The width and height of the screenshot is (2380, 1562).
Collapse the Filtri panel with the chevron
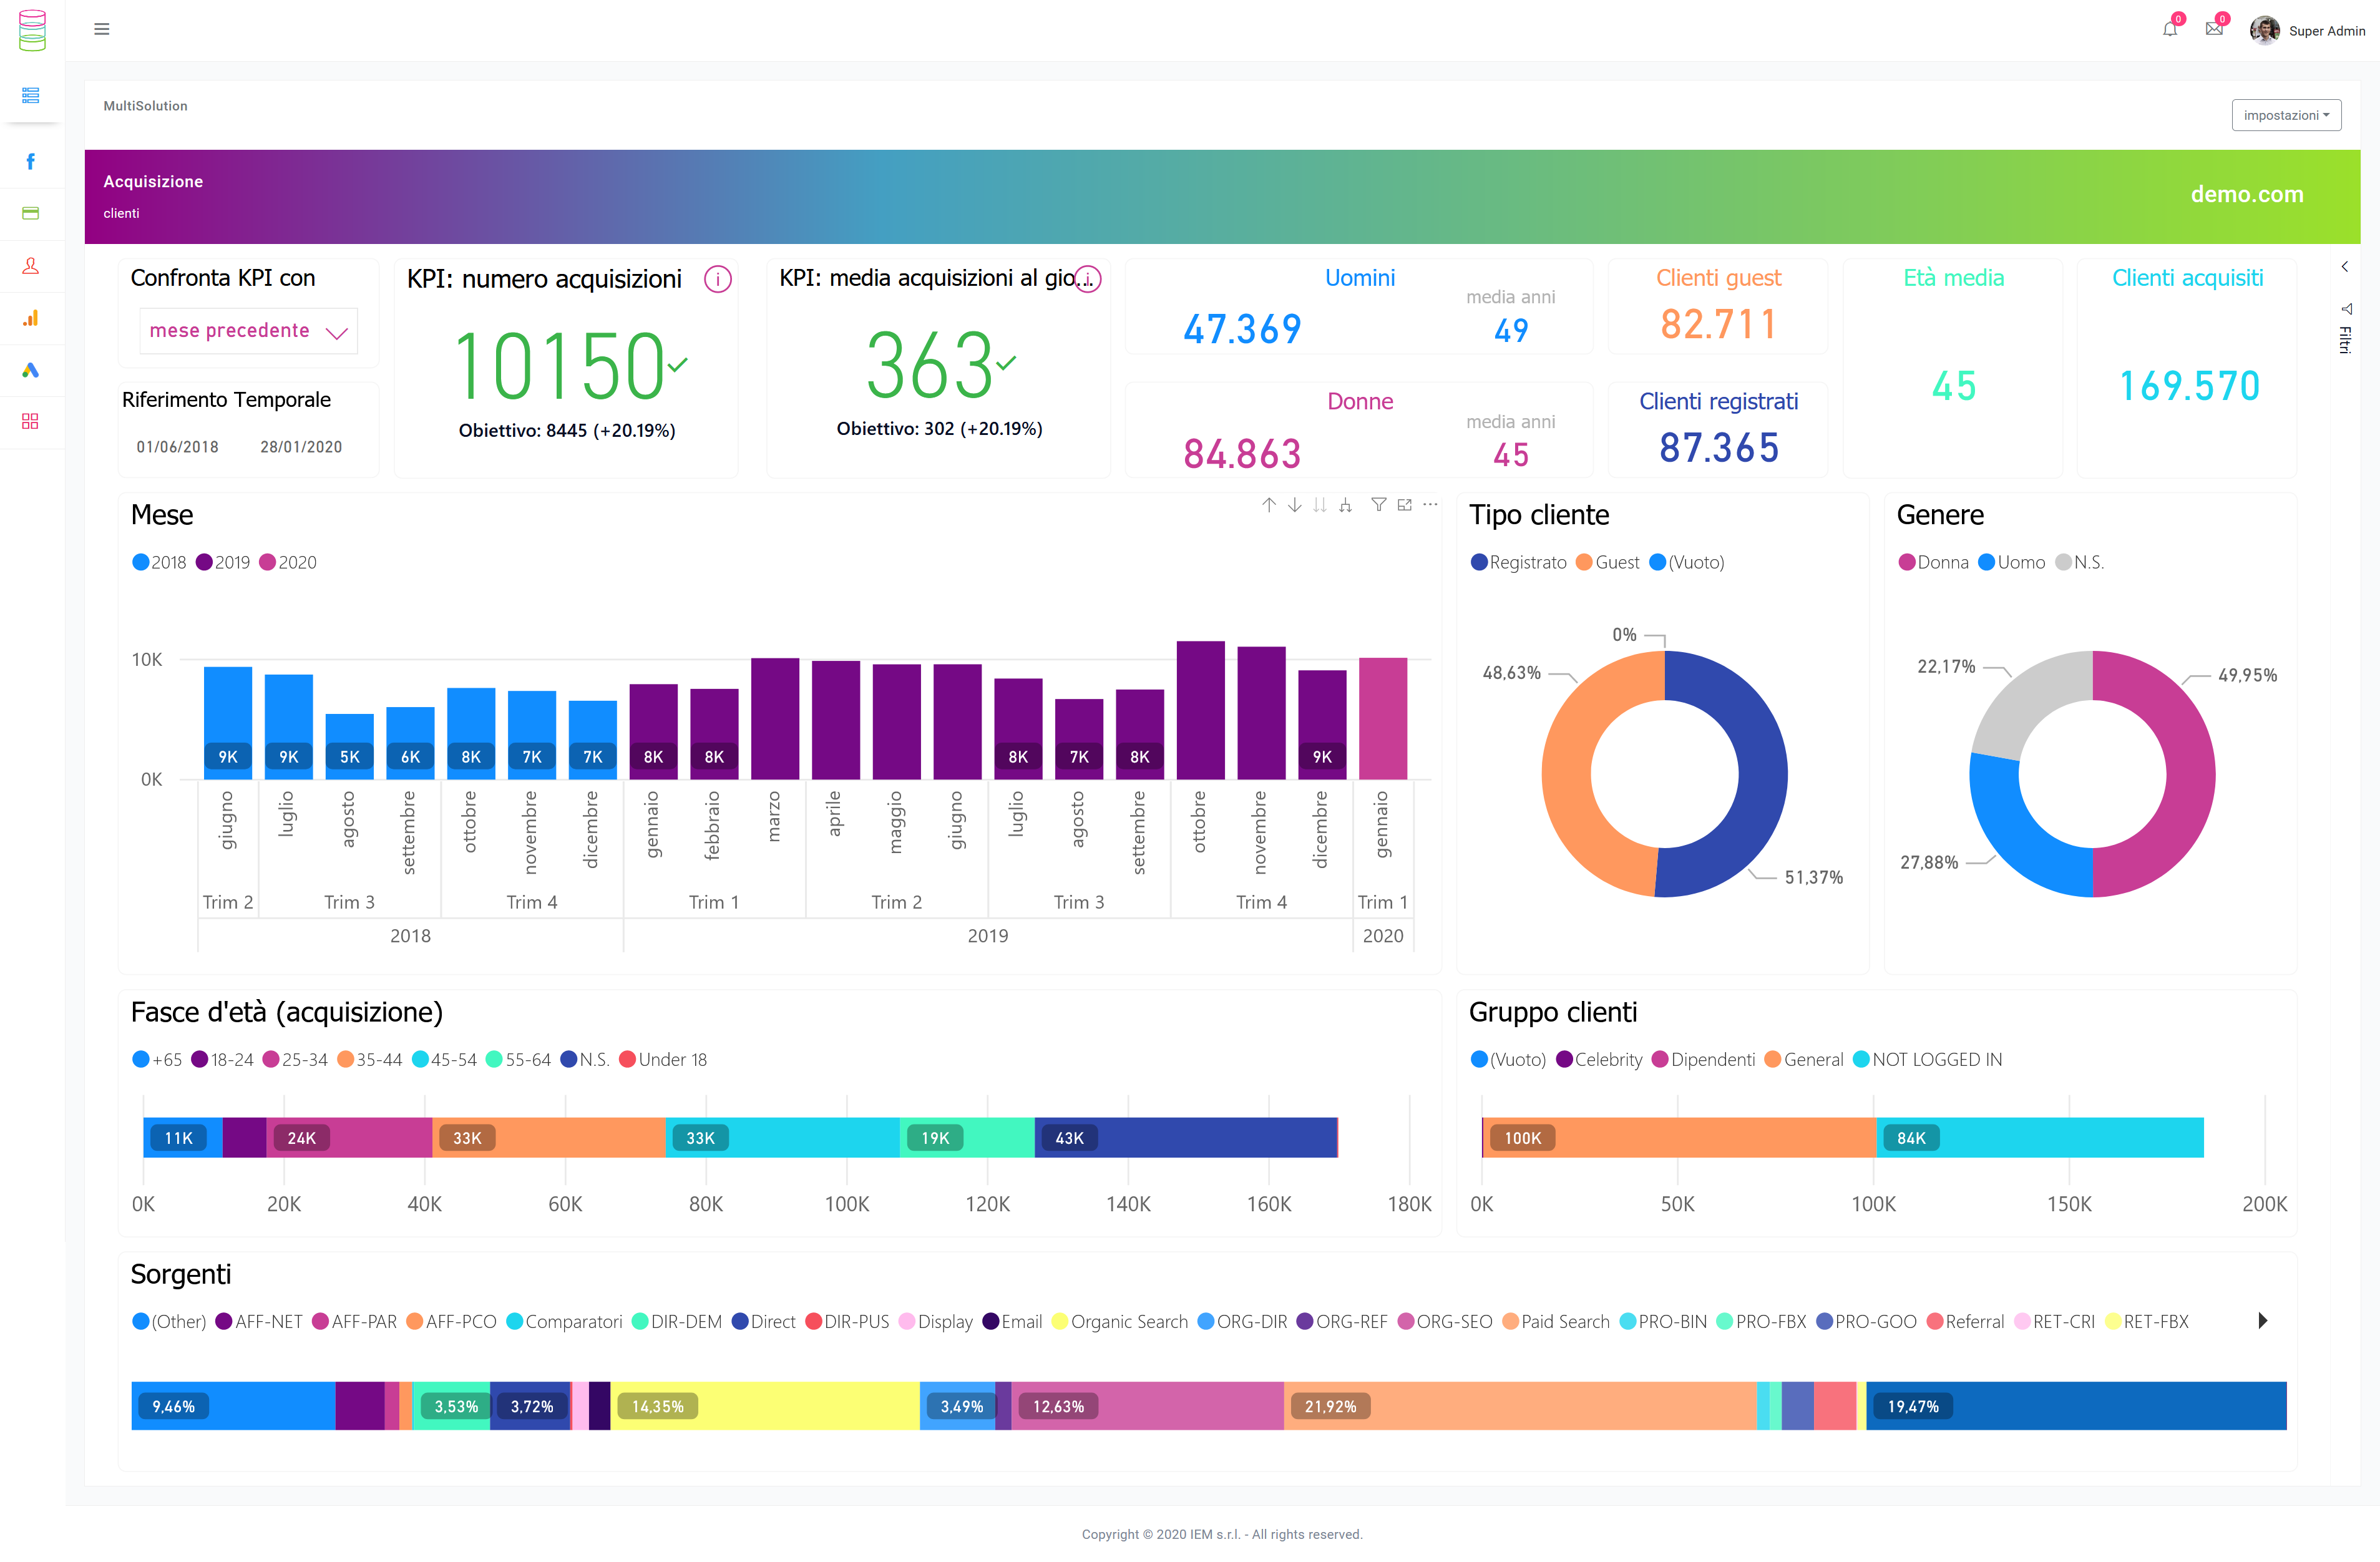point(2345,266)
